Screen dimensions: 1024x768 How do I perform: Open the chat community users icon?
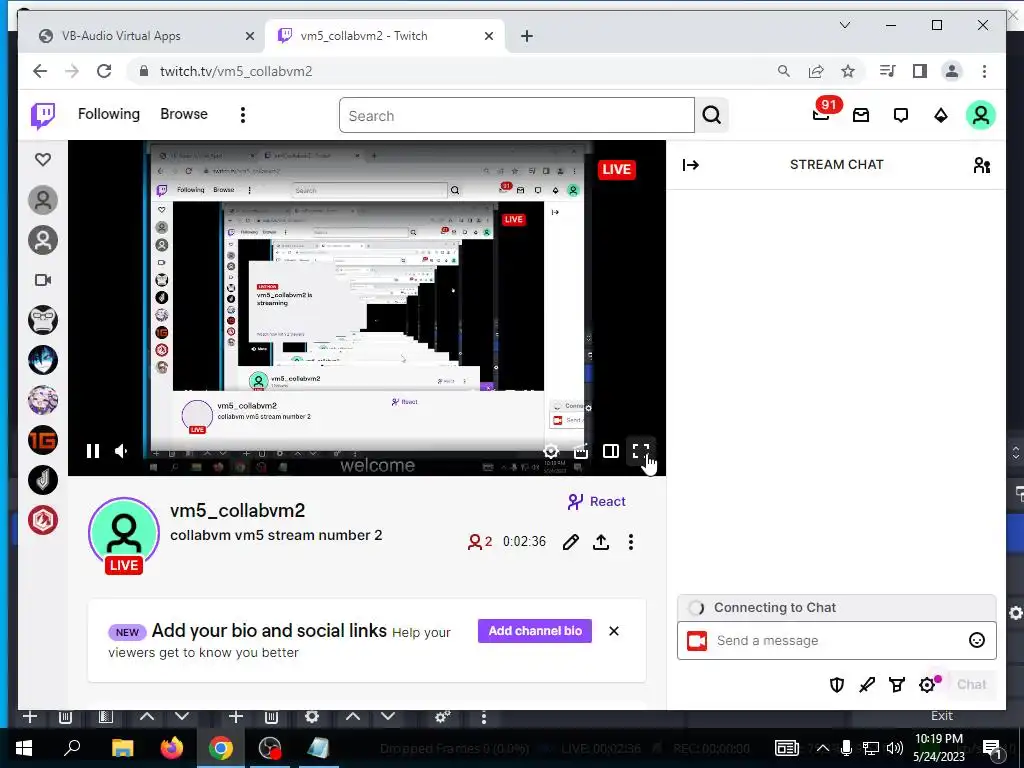tap(982, 165)
